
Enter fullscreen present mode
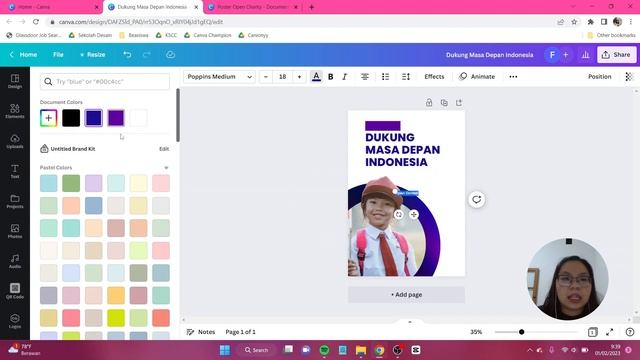pos(609,332)
